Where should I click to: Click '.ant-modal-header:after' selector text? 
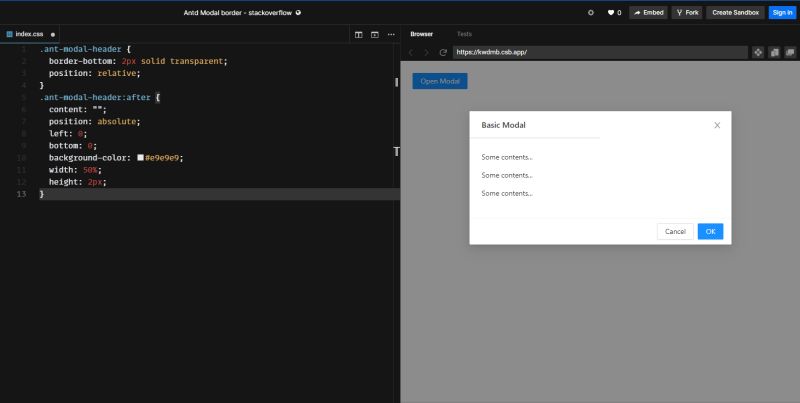tap(95, 97)
